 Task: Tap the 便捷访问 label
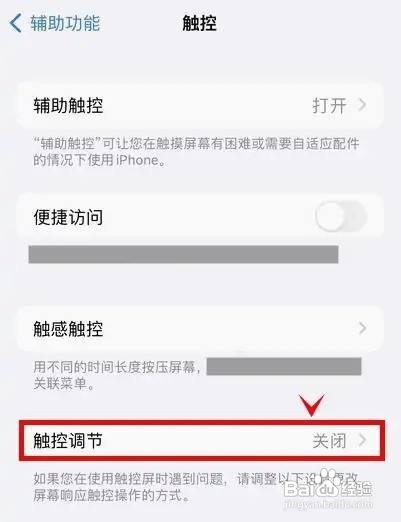click(x=68, y=217)
